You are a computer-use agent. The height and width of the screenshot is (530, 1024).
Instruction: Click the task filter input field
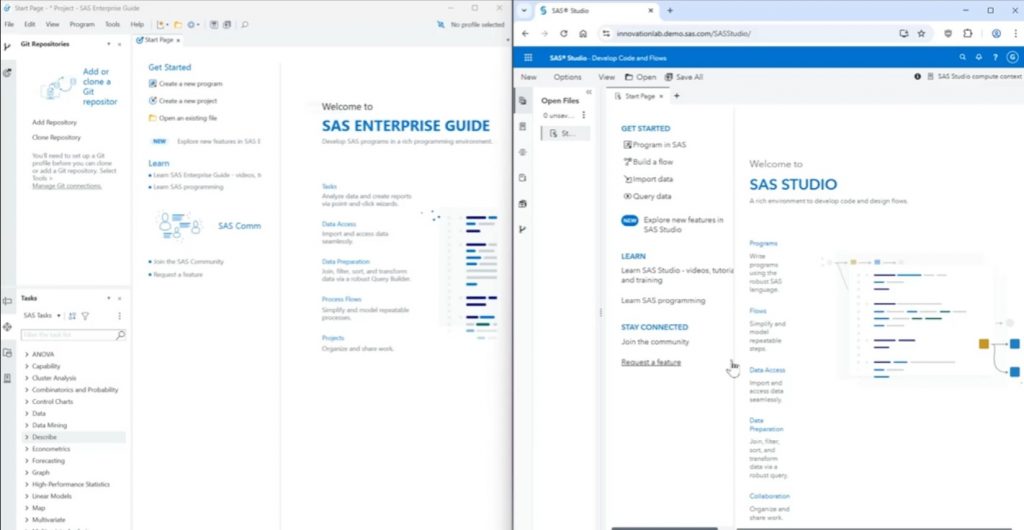tap(73, 335)
